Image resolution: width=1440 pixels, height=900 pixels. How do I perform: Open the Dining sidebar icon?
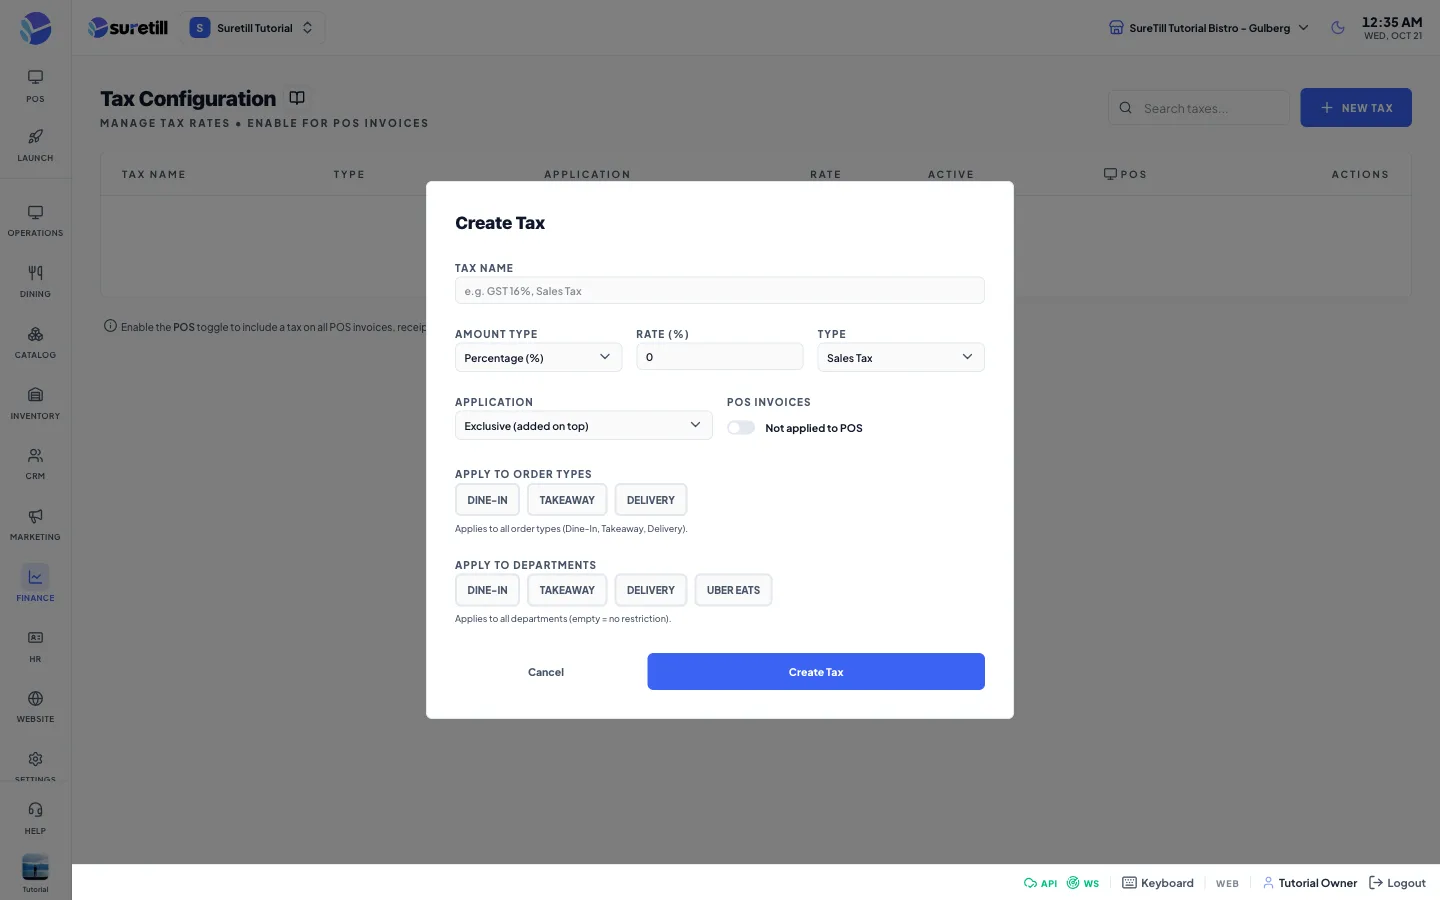point(35,273)
